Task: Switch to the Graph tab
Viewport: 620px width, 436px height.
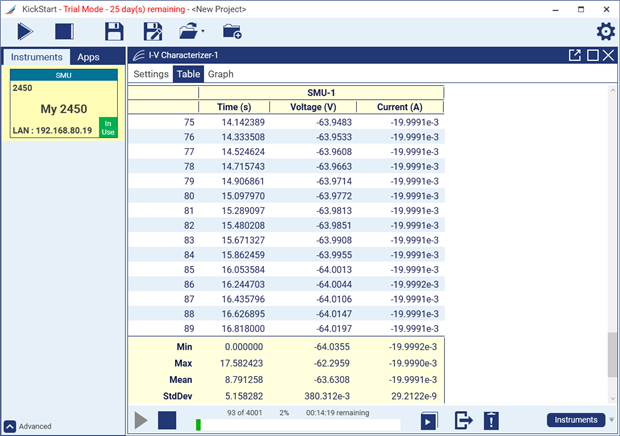Action: tap(221, 74)
